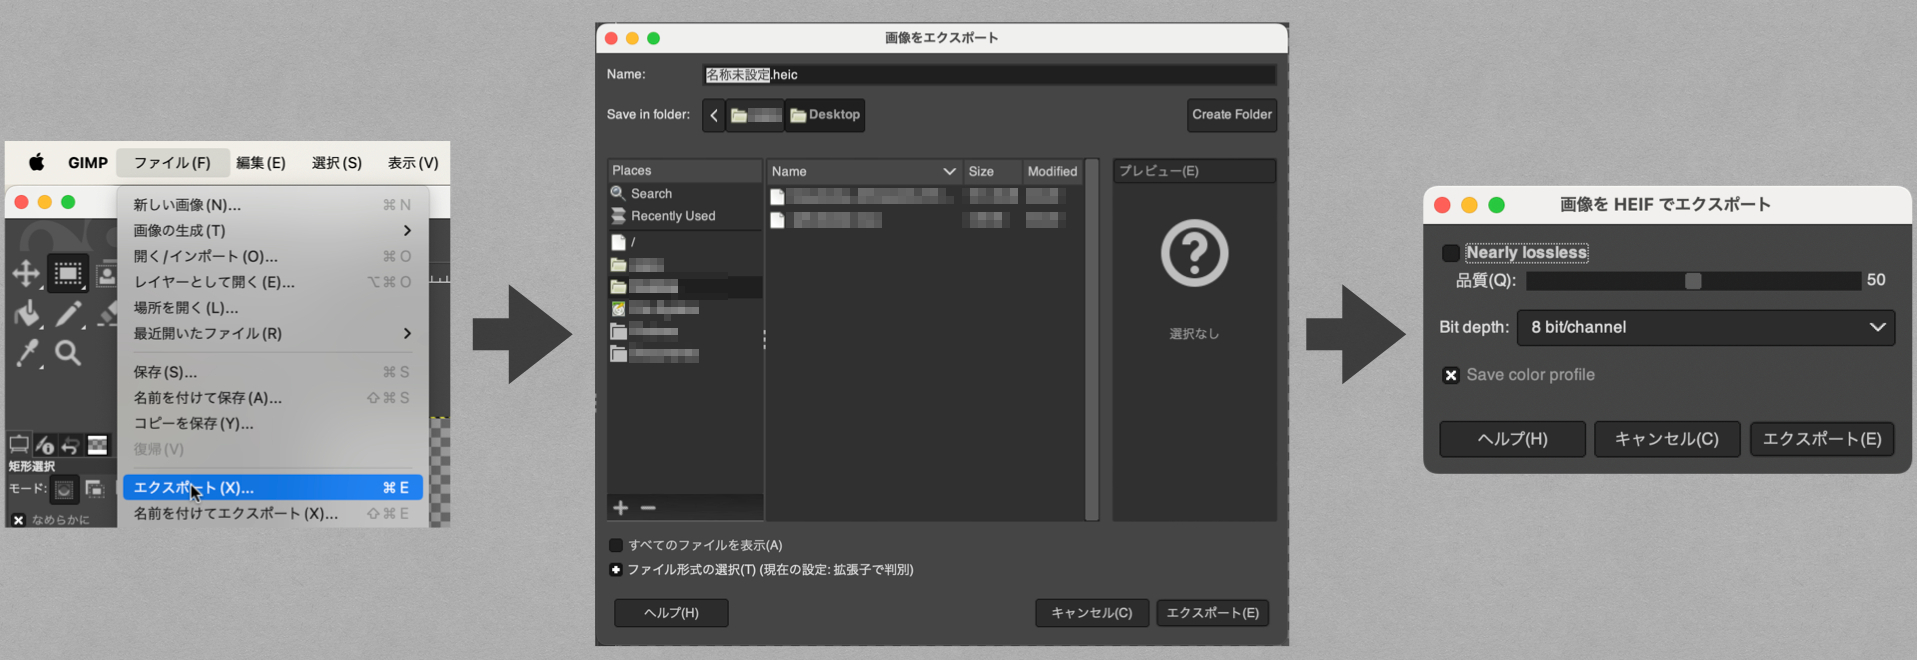1917x660 pixels.
Task: Click the Create Folder button
Action: pos(1231,115)
